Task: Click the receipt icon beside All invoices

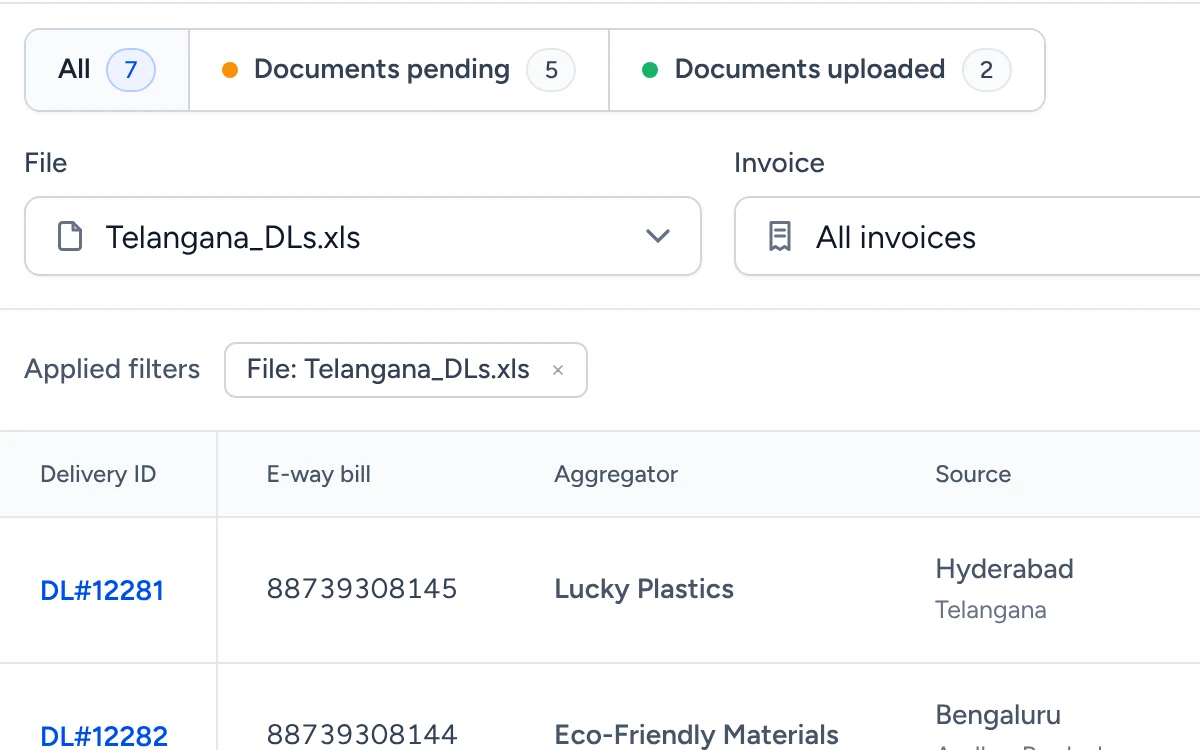Action: [x=779, y=237]
